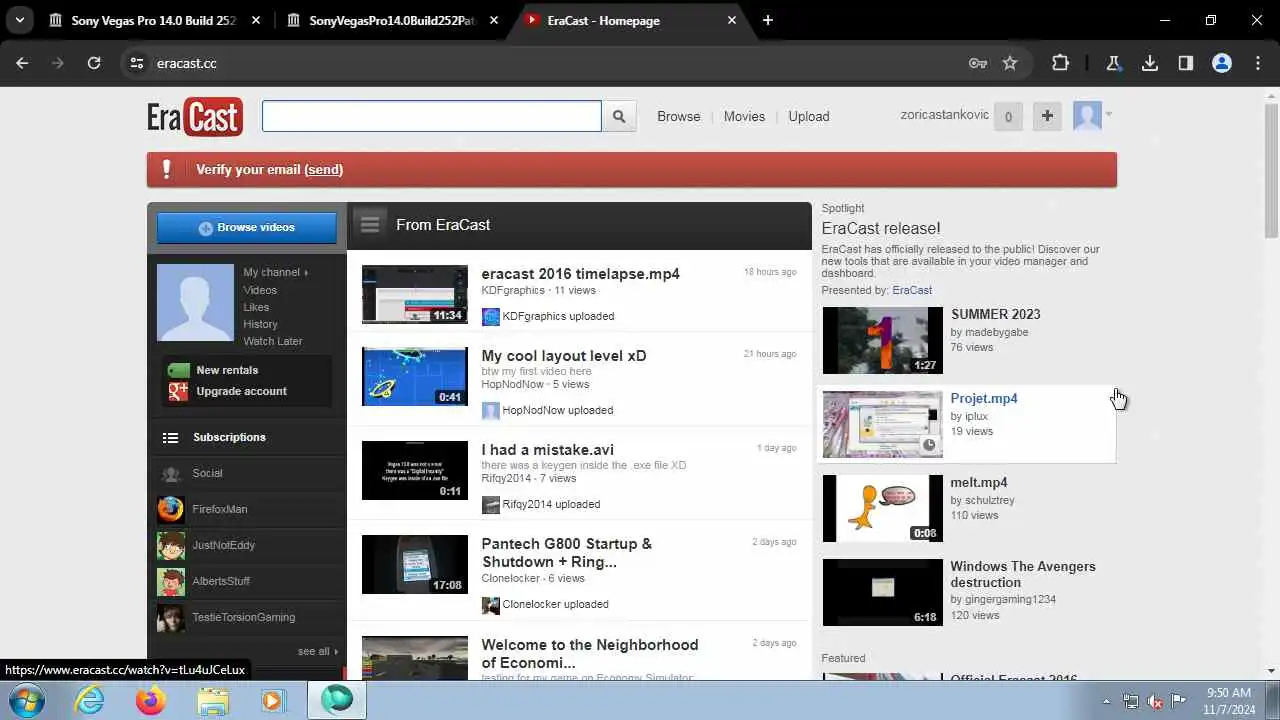
Task: Click the password key icon in address bar
Action: click(978, 63)
